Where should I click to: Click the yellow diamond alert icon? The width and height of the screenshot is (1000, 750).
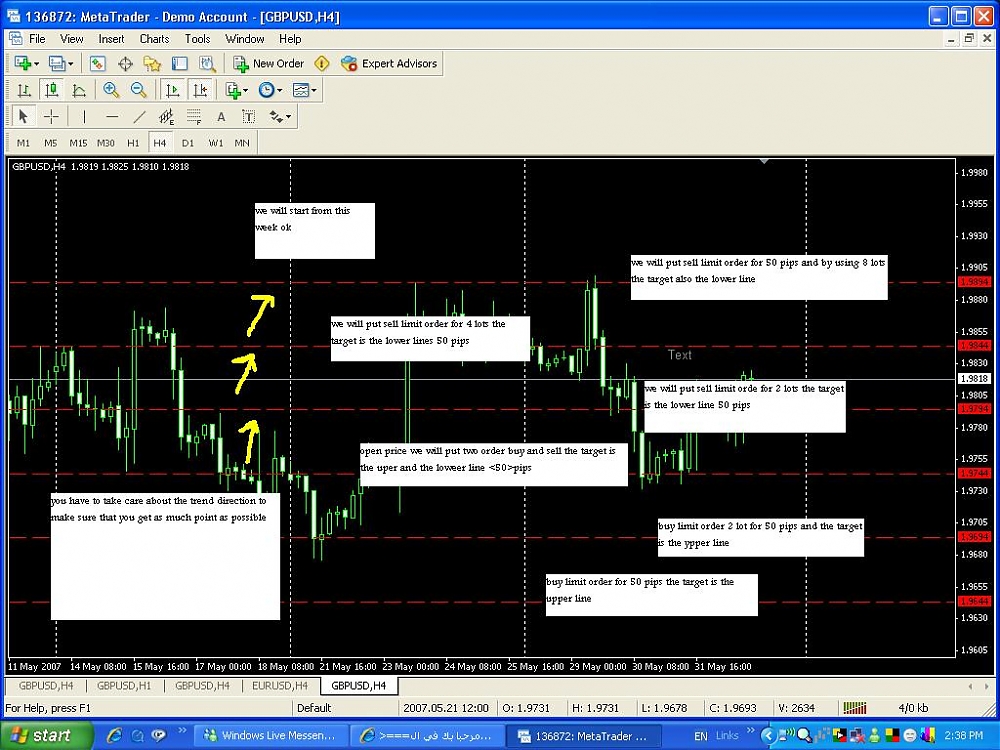click(x=322, y=63)
